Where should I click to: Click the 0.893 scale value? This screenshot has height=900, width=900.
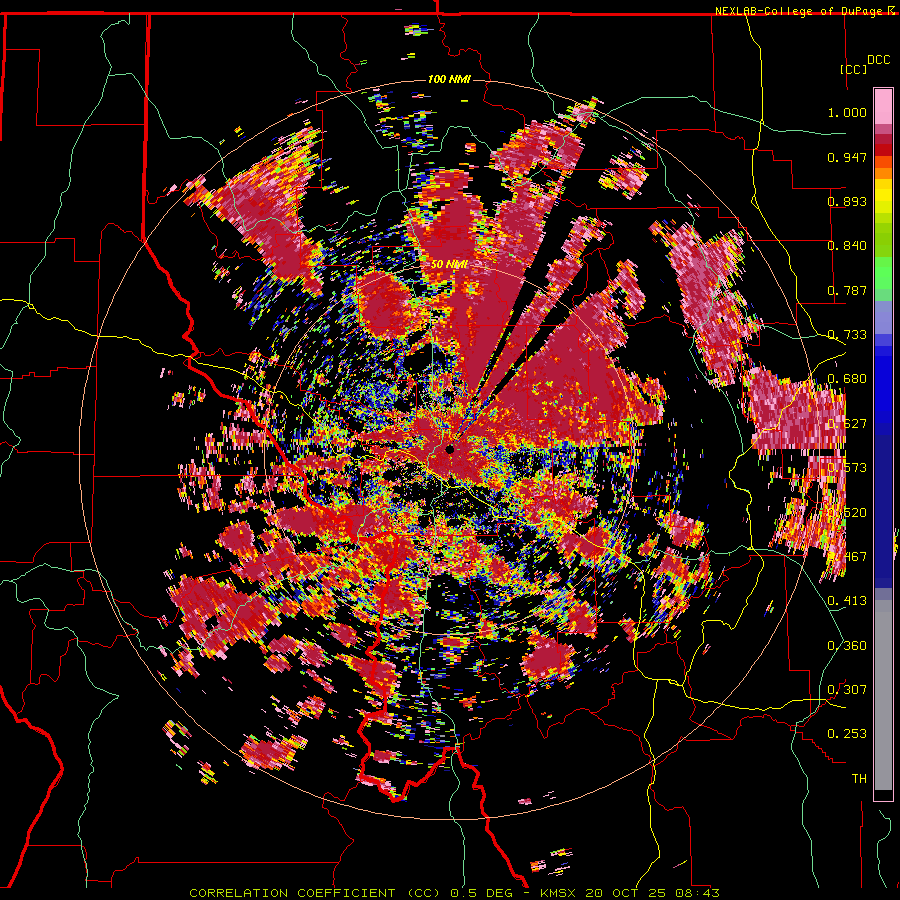(847, 201)
